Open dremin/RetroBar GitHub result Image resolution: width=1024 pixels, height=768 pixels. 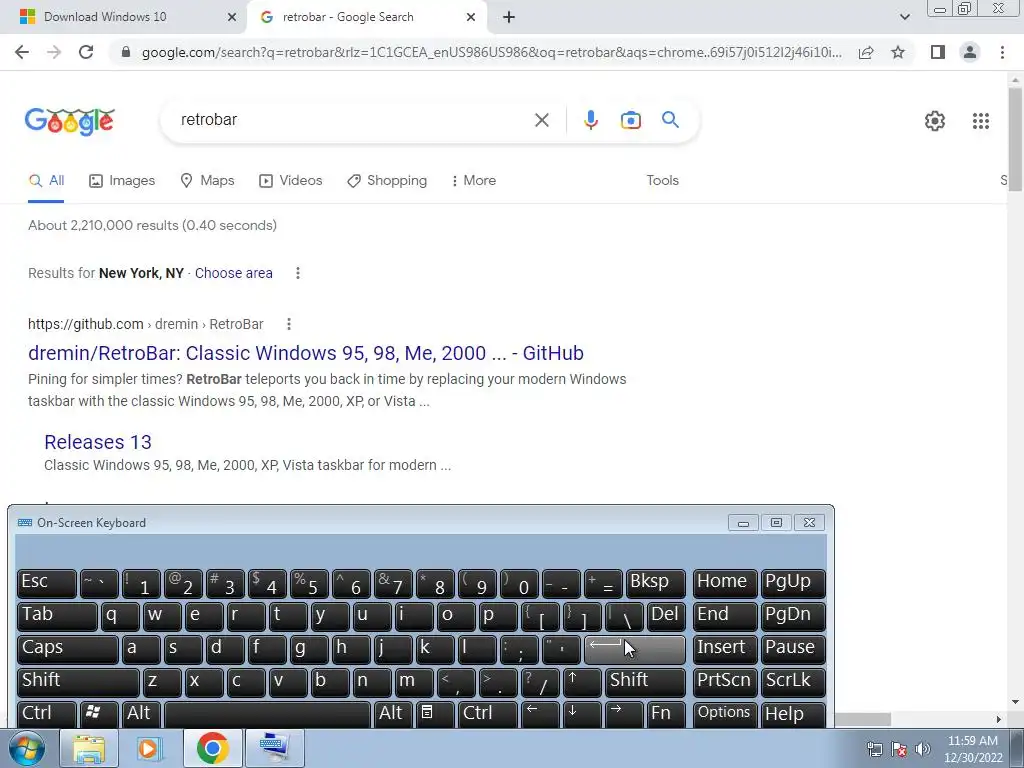tap(306, 353)
